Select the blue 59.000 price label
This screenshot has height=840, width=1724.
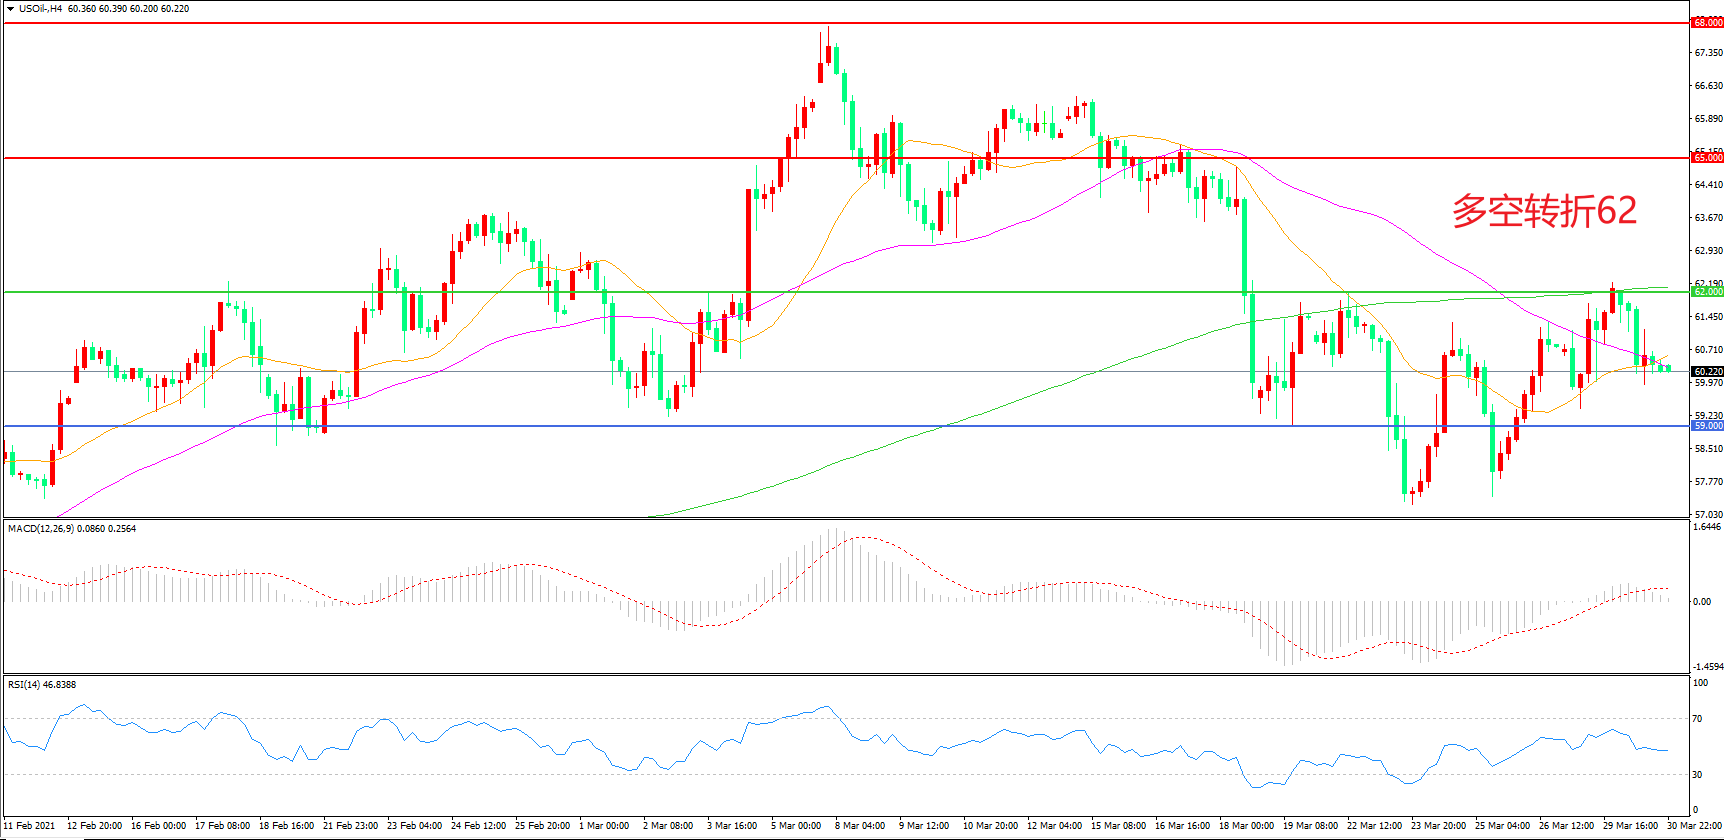point(1707,426)
